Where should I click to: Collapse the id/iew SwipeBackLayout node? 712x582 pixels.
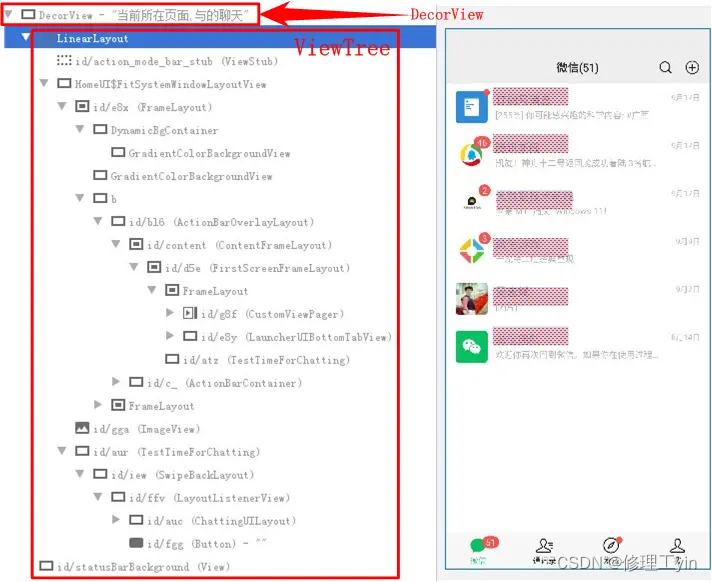click(x=80, y=473)
